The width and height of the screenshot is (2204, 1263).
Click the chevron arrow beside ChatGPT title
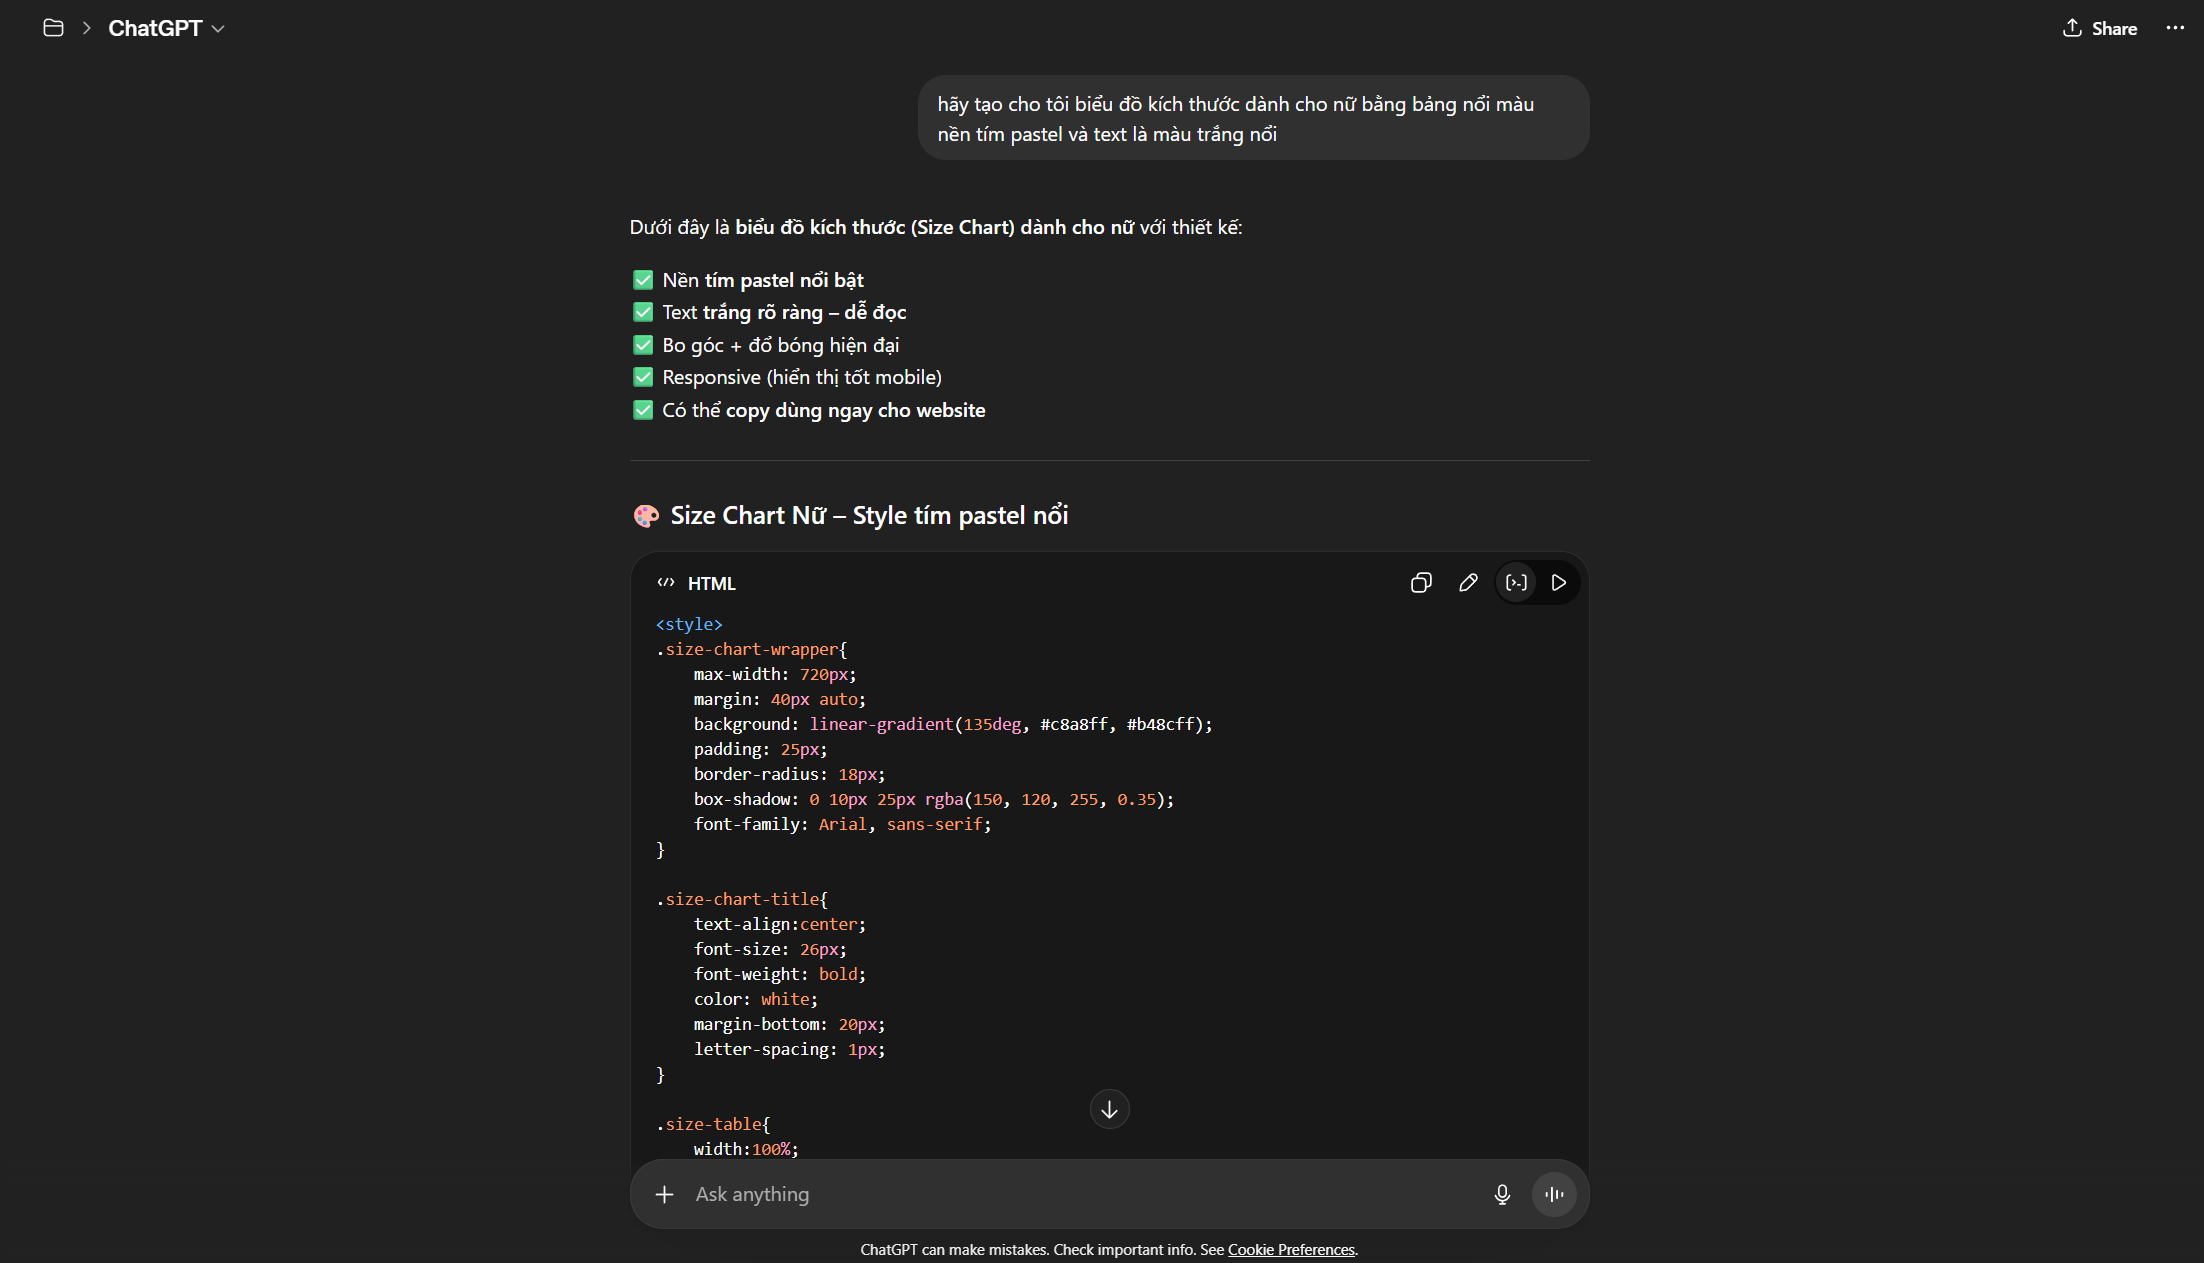218,29
